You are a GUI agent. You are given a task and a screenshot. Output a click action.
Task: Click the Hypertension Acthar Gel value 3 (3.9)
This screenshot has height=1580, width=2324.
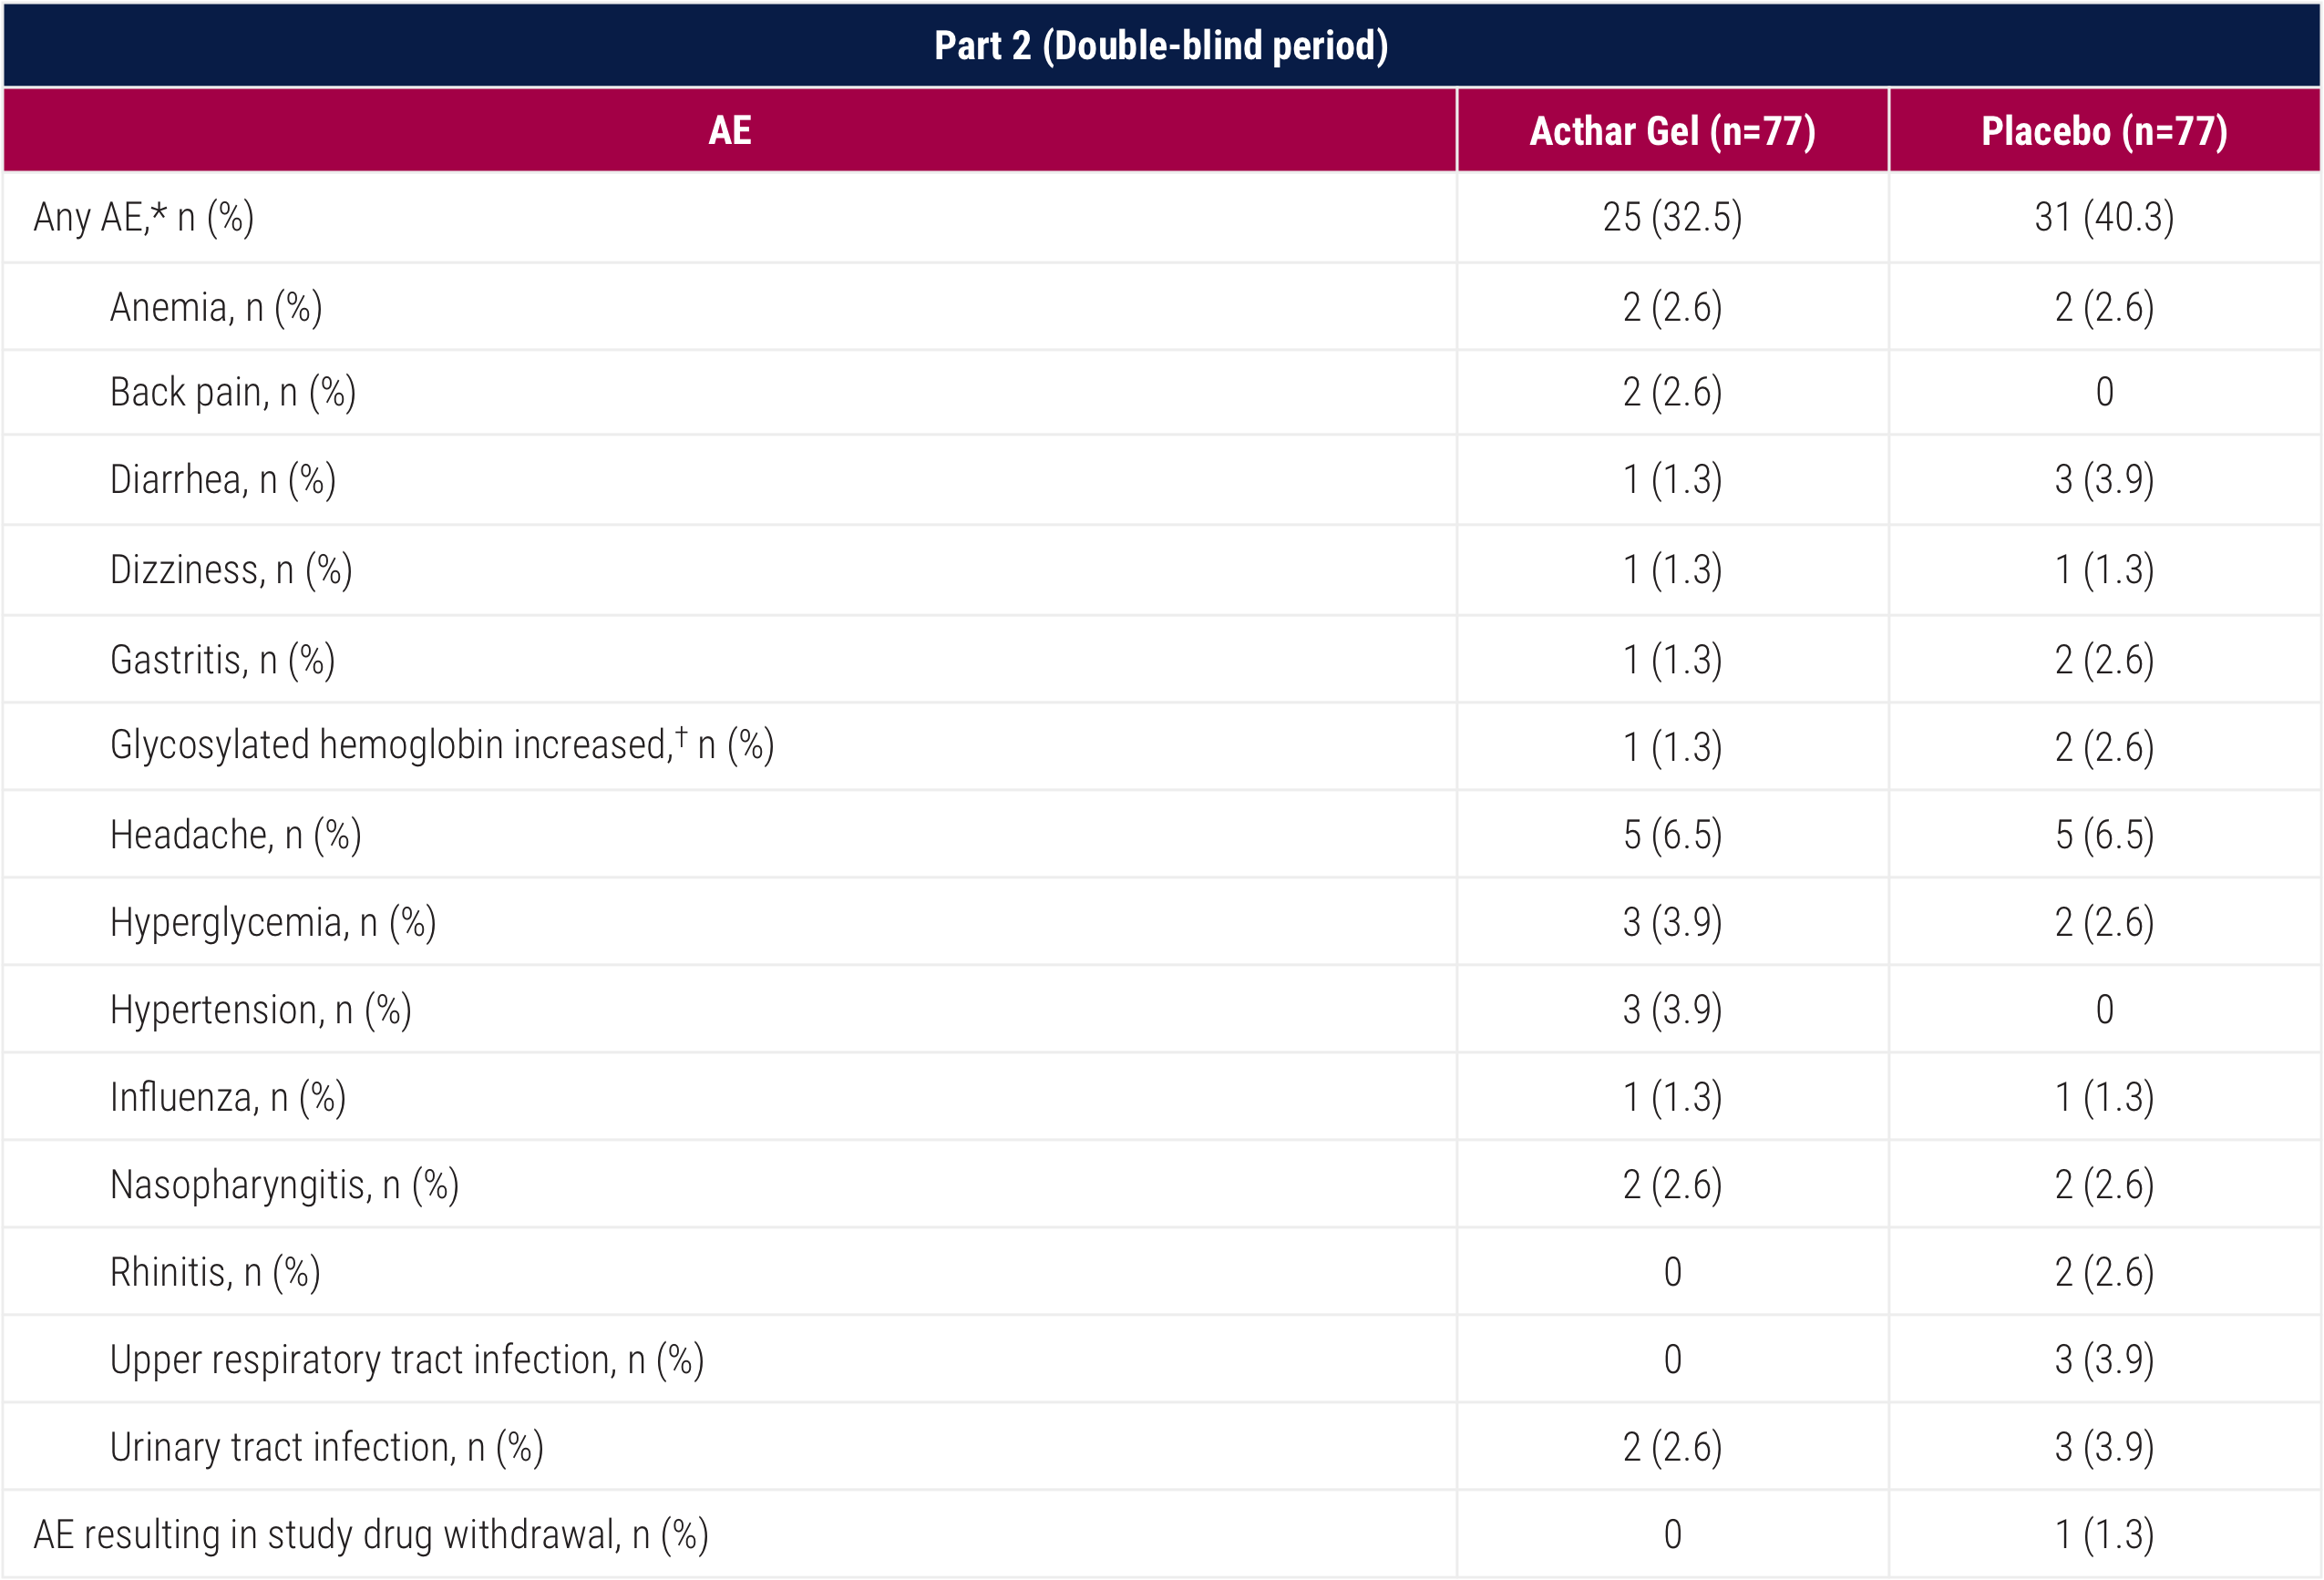pos(1673,1010)
